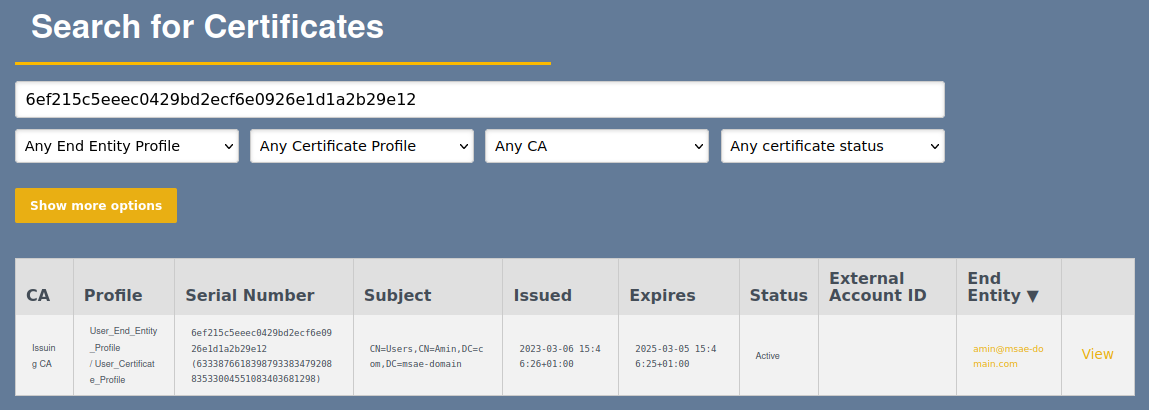
Task: Click the External Account ID column header
Action: [x=878, y=287]
